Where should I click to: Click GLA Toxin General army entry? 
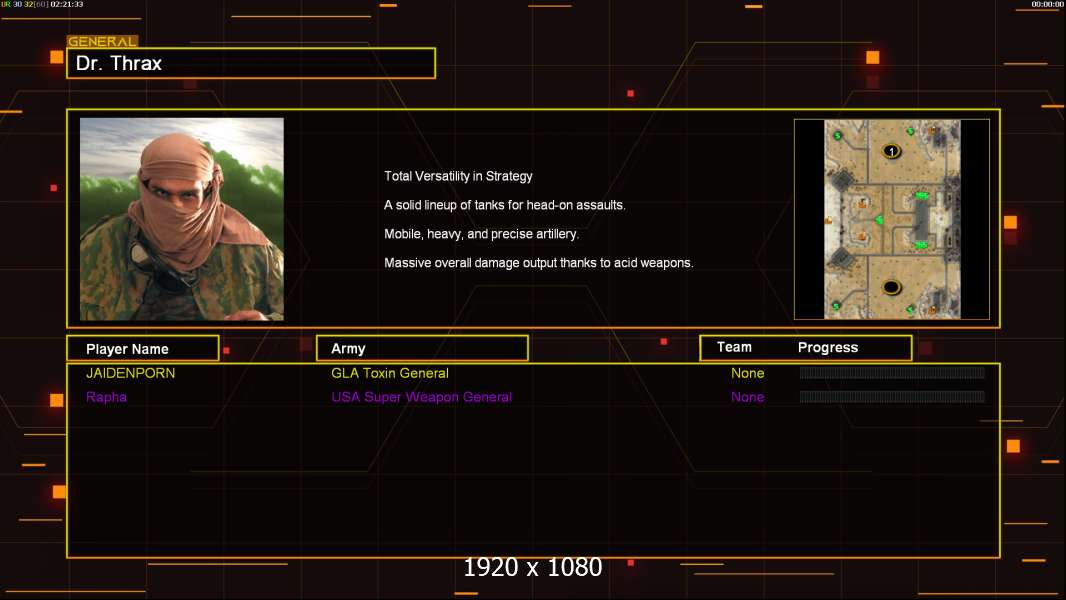click(390, 373)
